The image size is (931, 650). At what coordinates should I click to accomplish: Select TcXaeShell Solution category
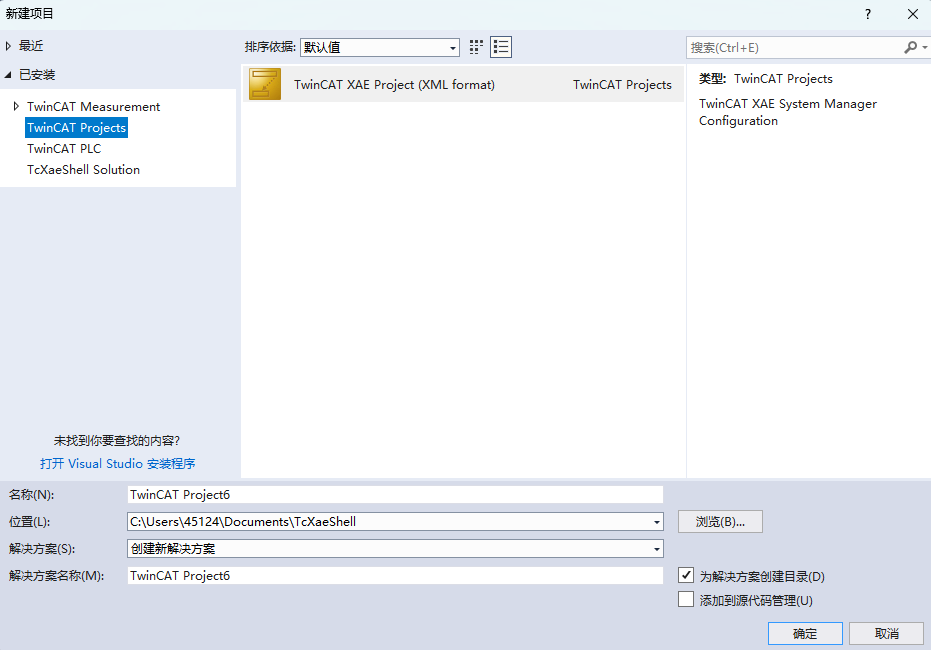pos(83,170)
